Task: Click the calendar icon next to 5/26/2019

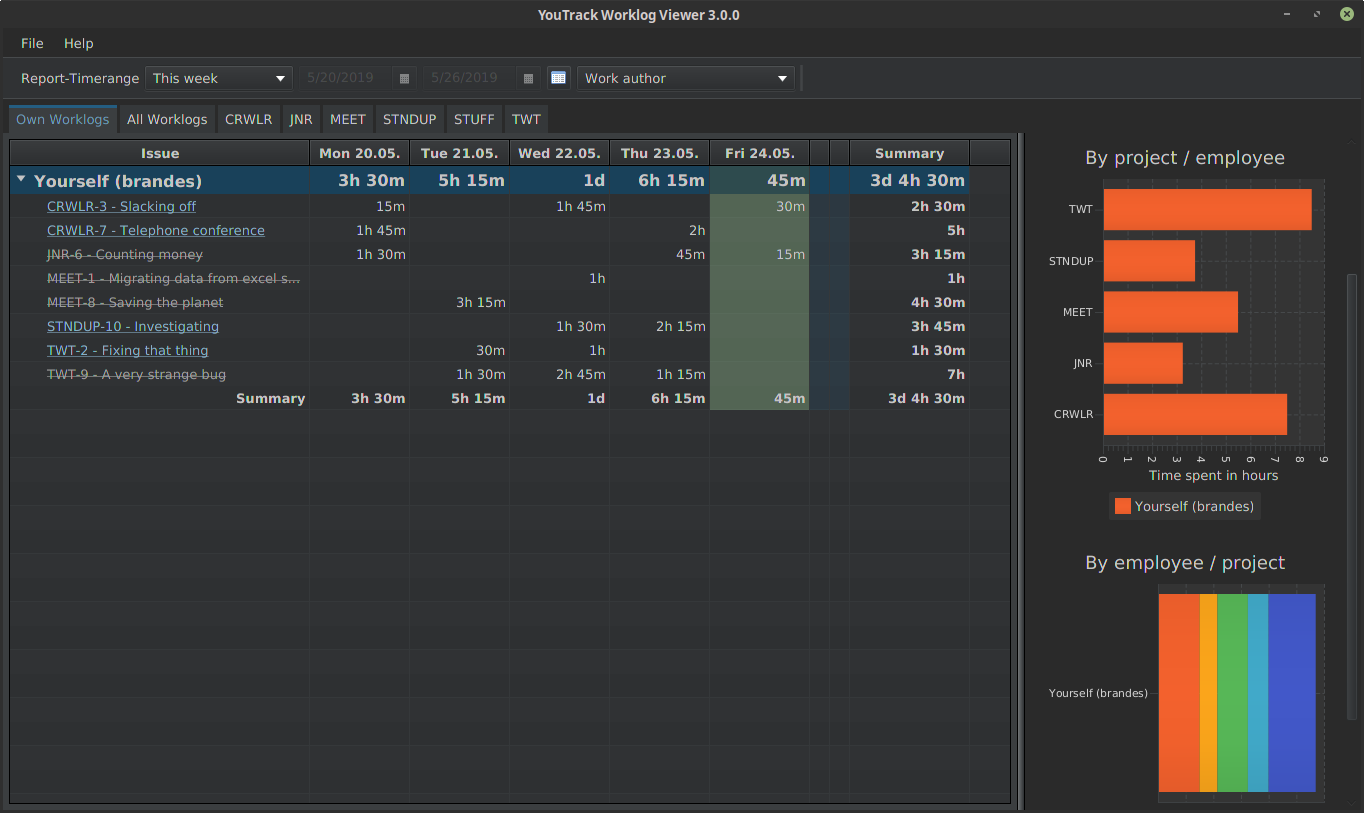Action: (529, 78)
